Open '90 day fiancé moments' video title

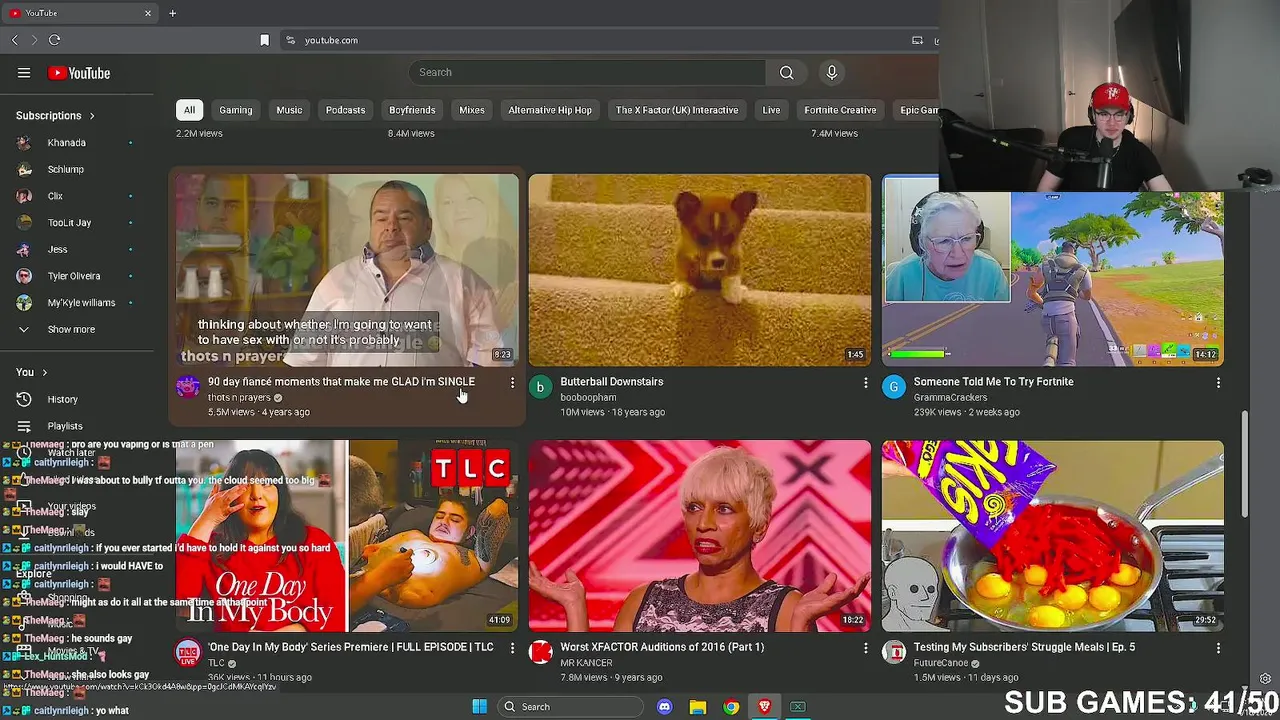click(341, 381)
